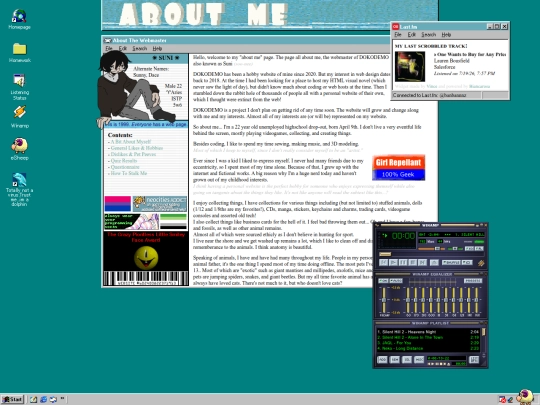Adjust the equalizer preamp slider
Image resolution: width=540 pixels, height=405 pixels.
(384, 300)
